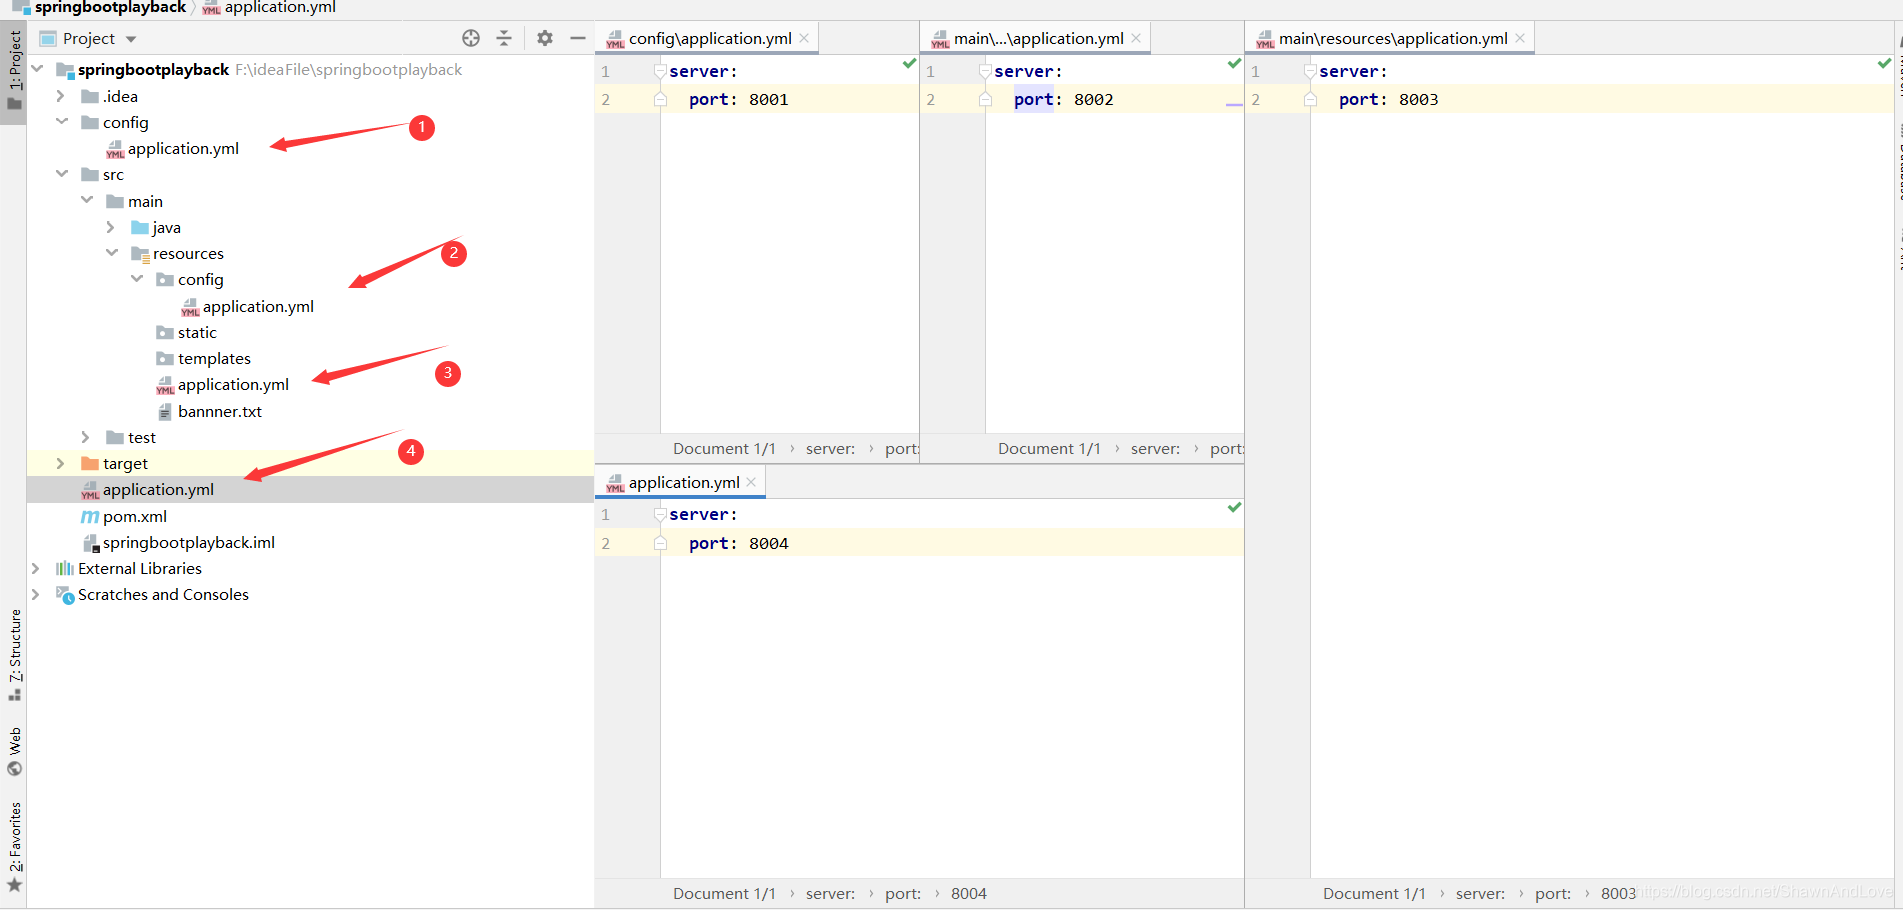1903x910 pixels.
Task: Open the Z: Structure tool window
Action: 14,655
